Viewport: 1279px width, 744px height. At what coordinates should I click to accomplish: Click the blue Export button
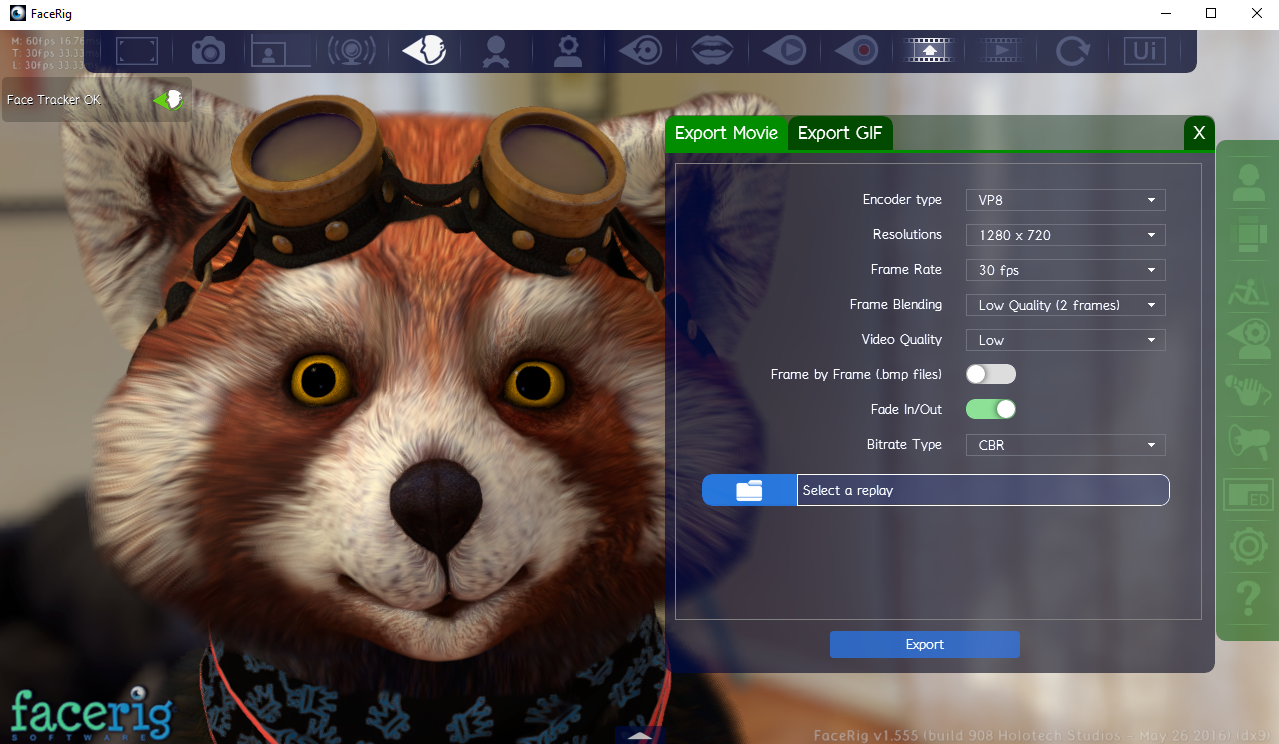925,645
